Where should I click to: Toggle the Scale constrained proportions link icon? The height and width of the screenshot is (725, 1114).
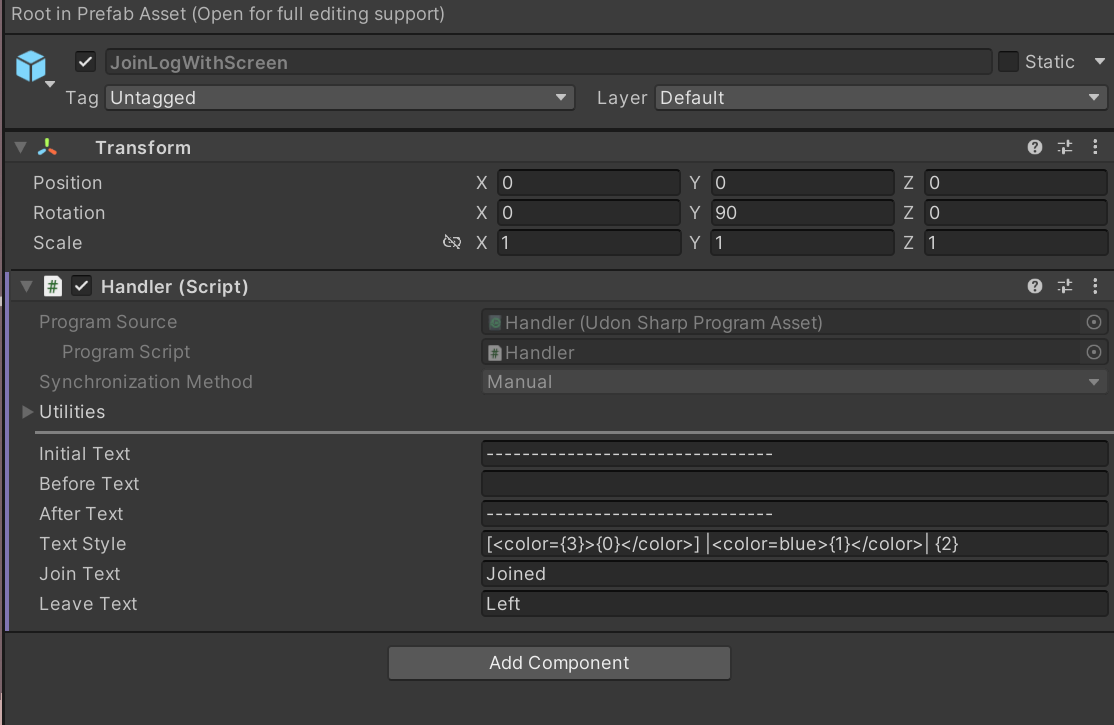[x=452, y=243]
